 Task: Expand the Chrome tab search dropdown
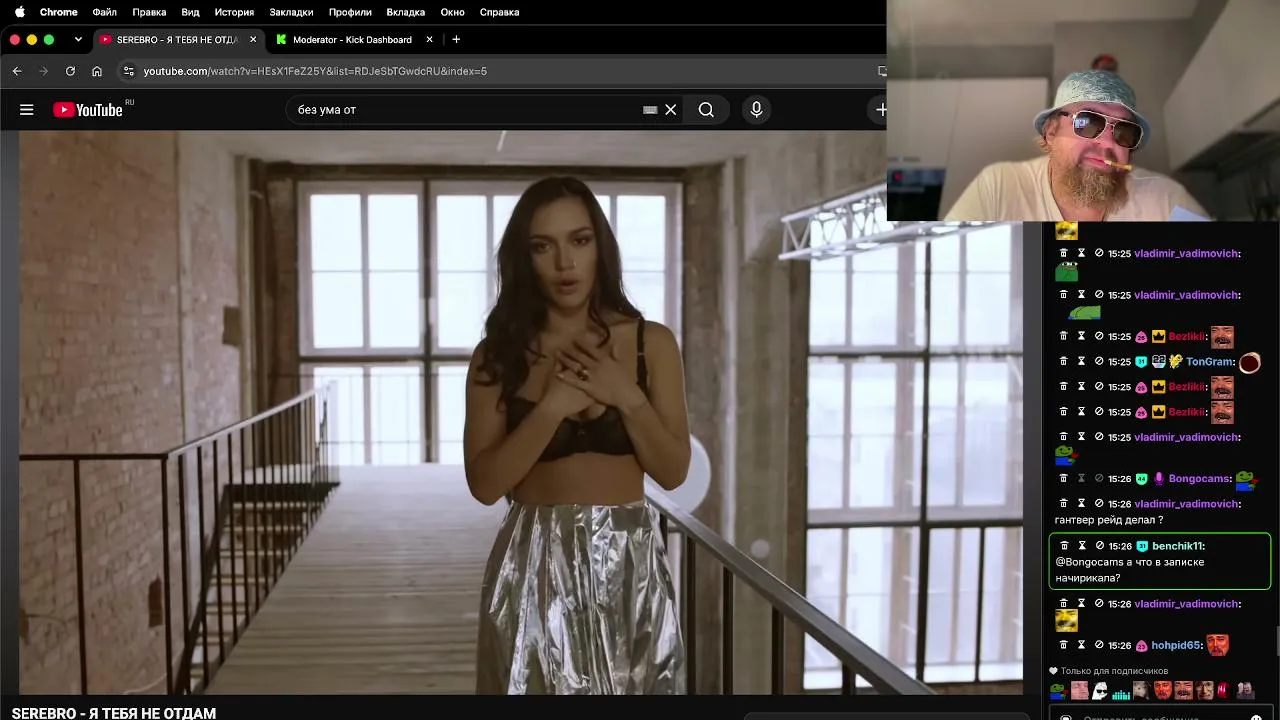click(x=78, y=39)
